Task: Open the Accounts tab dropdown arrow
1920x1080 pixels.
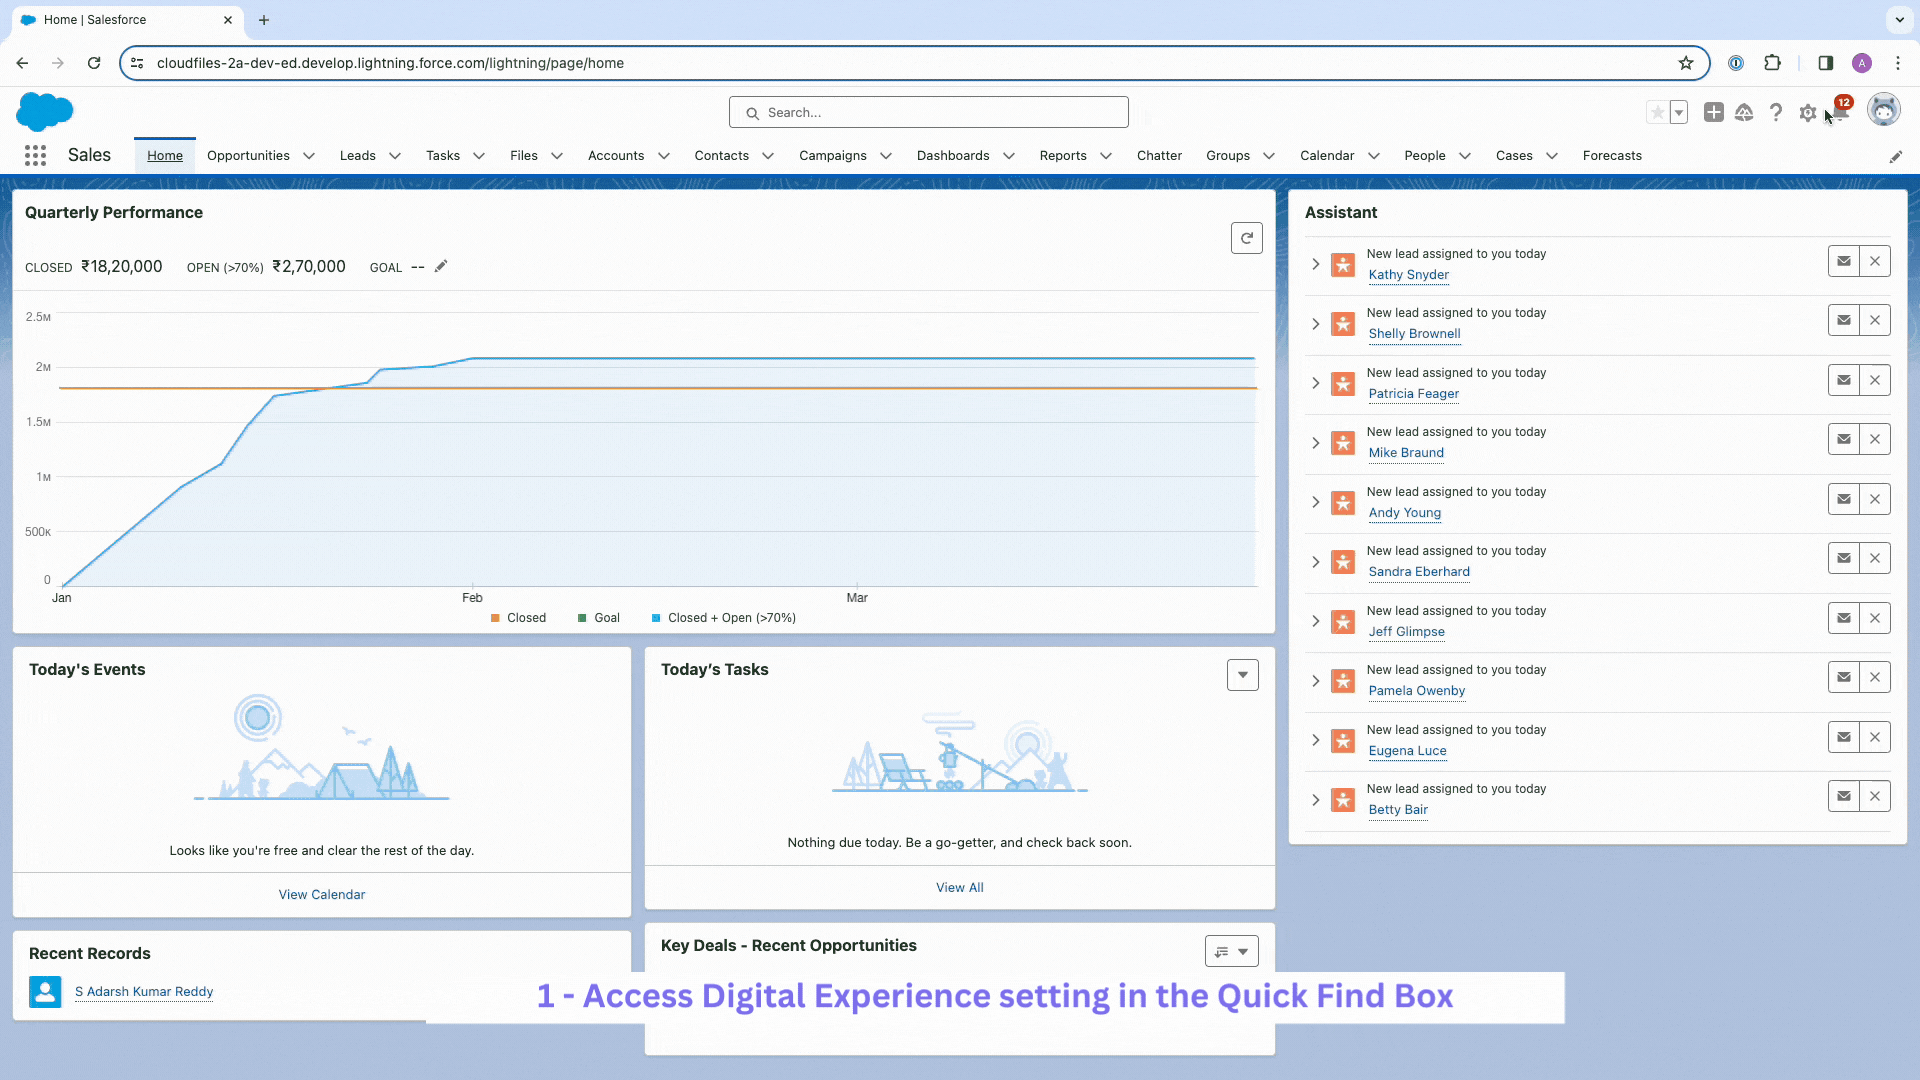Action: point(663,156)
